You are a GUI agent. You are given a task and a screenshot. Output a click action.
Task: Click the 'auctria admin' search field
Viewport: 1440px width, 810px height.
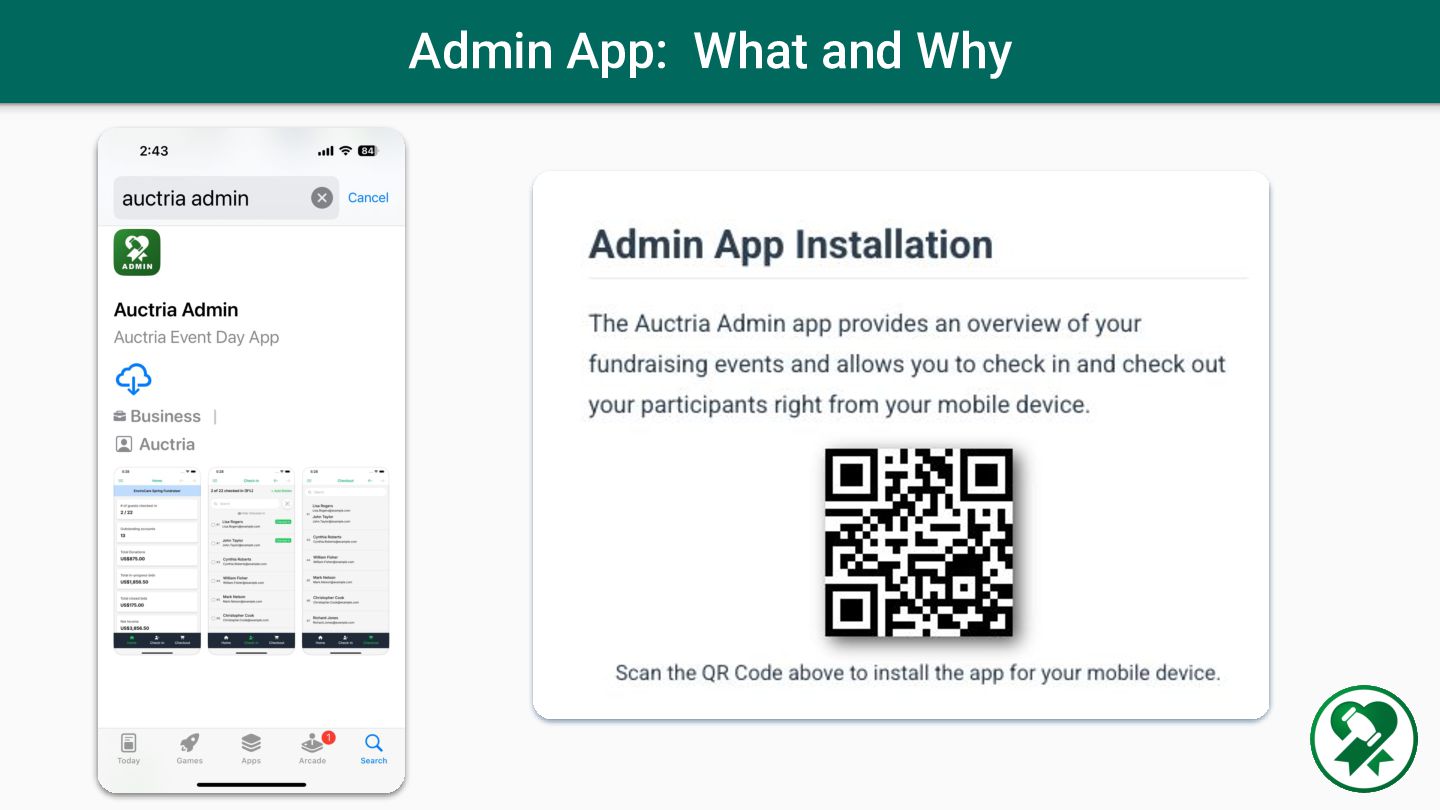226,198
